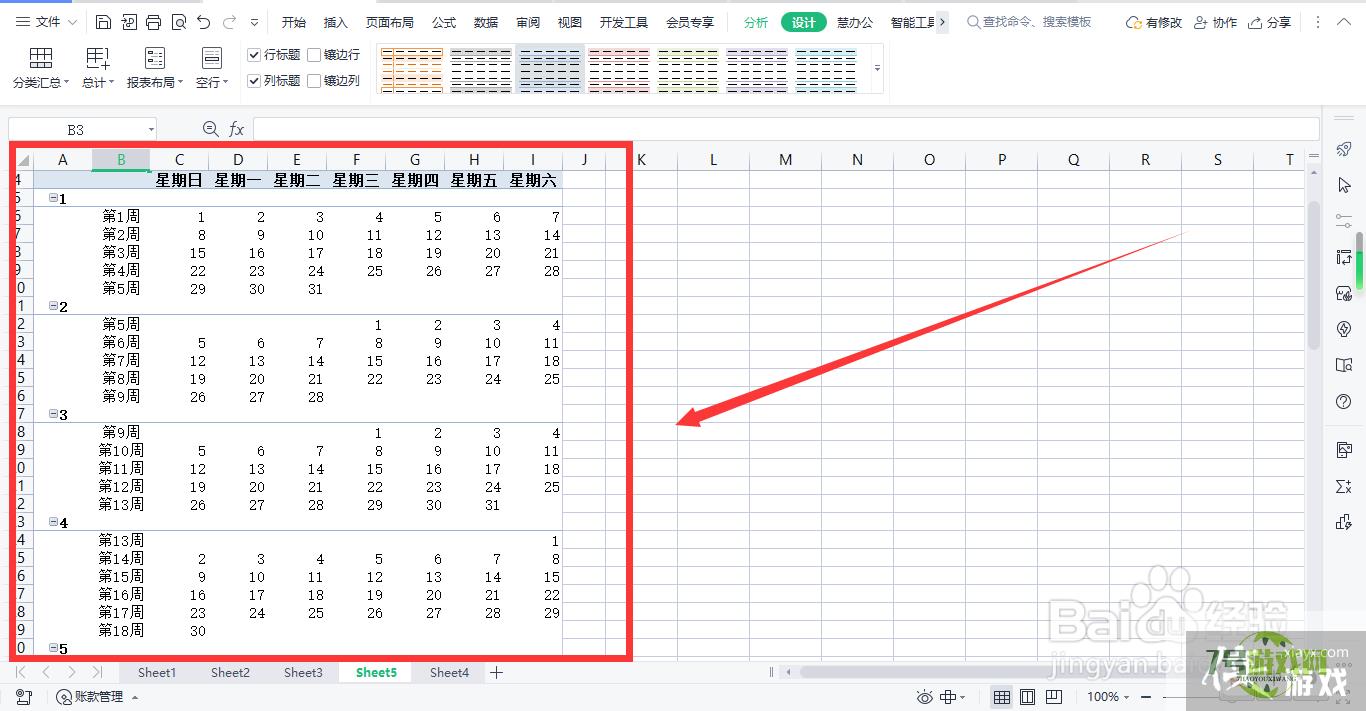Click the fx insert function icon
This screenshot has height=711, width=1366.
(237, 129)
